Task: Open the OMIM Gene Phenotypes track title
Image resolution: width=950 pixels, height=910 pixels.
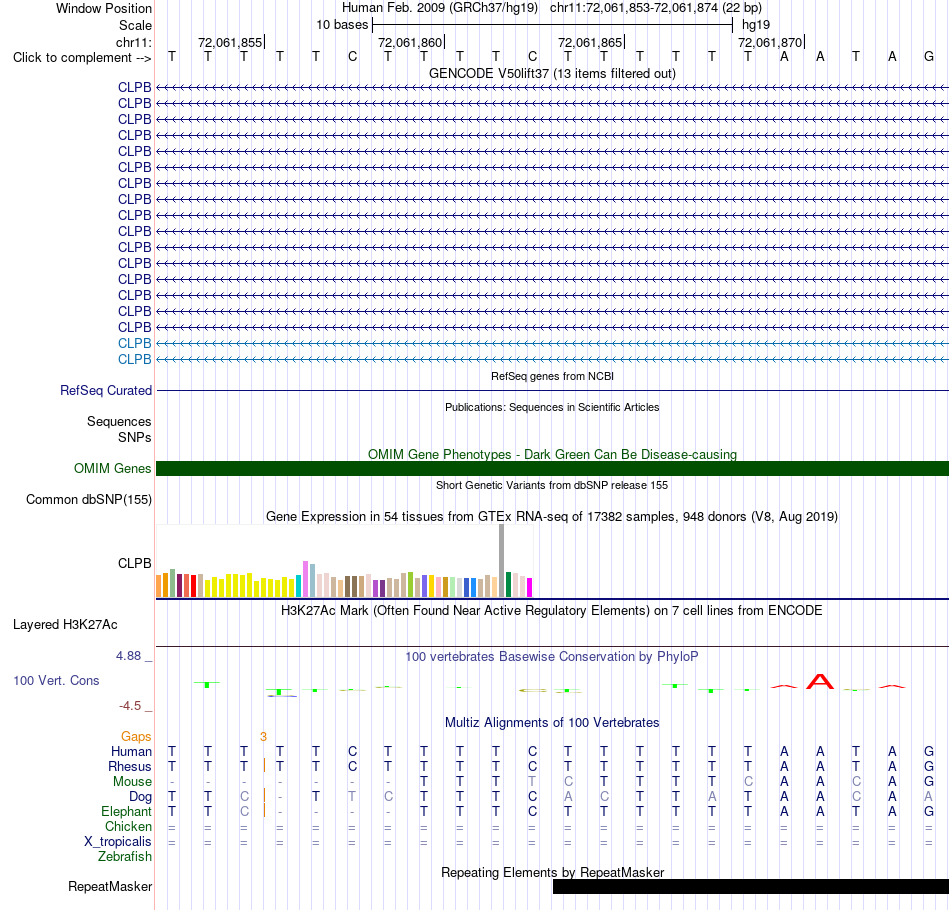Action: pos(552,454)
